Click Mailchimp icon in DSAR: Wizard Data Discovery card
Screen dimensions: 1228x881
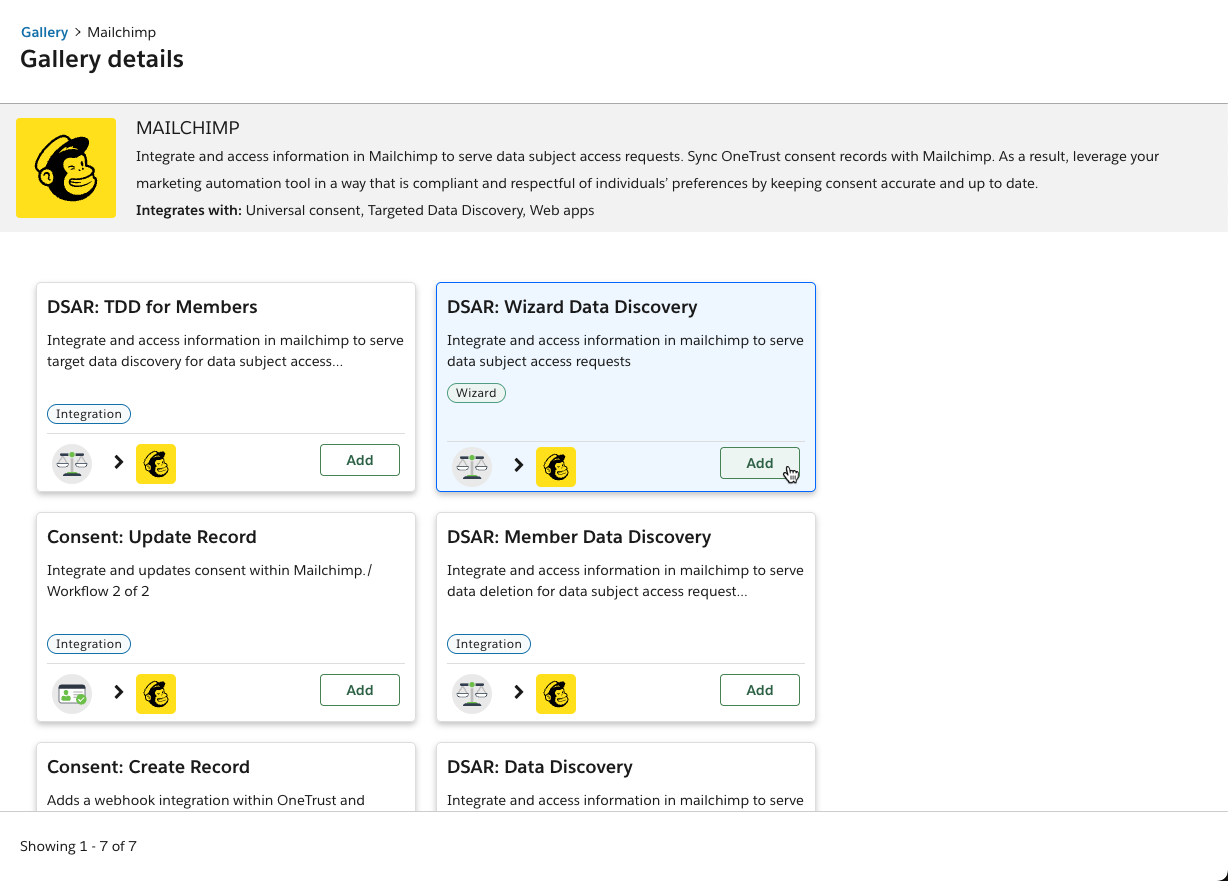[556, 466]
